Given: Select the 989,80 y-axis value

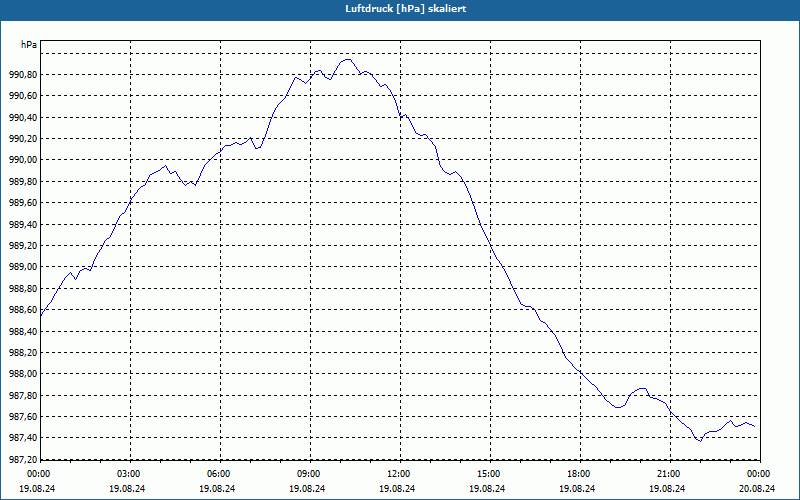Looking at the screenshot, I should pyautogui.click(x=23, y=182).
